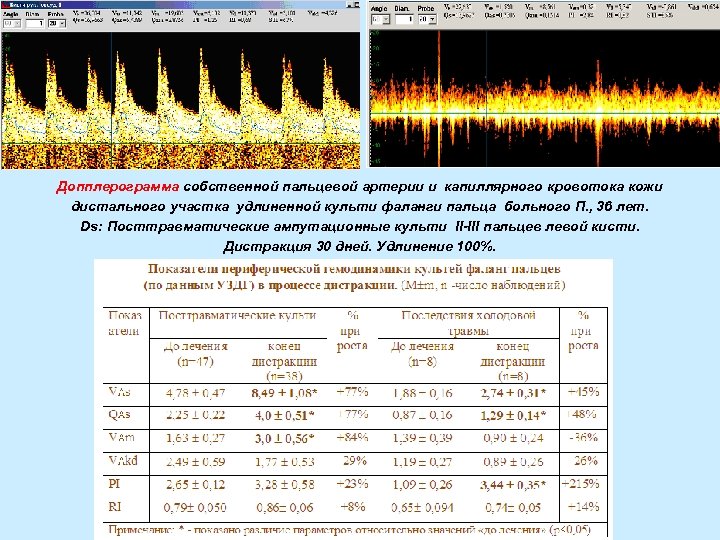This screenshot has height=540, width=720.
Task: Click the "+77%" cell in the VAs row
Action: 352,392
